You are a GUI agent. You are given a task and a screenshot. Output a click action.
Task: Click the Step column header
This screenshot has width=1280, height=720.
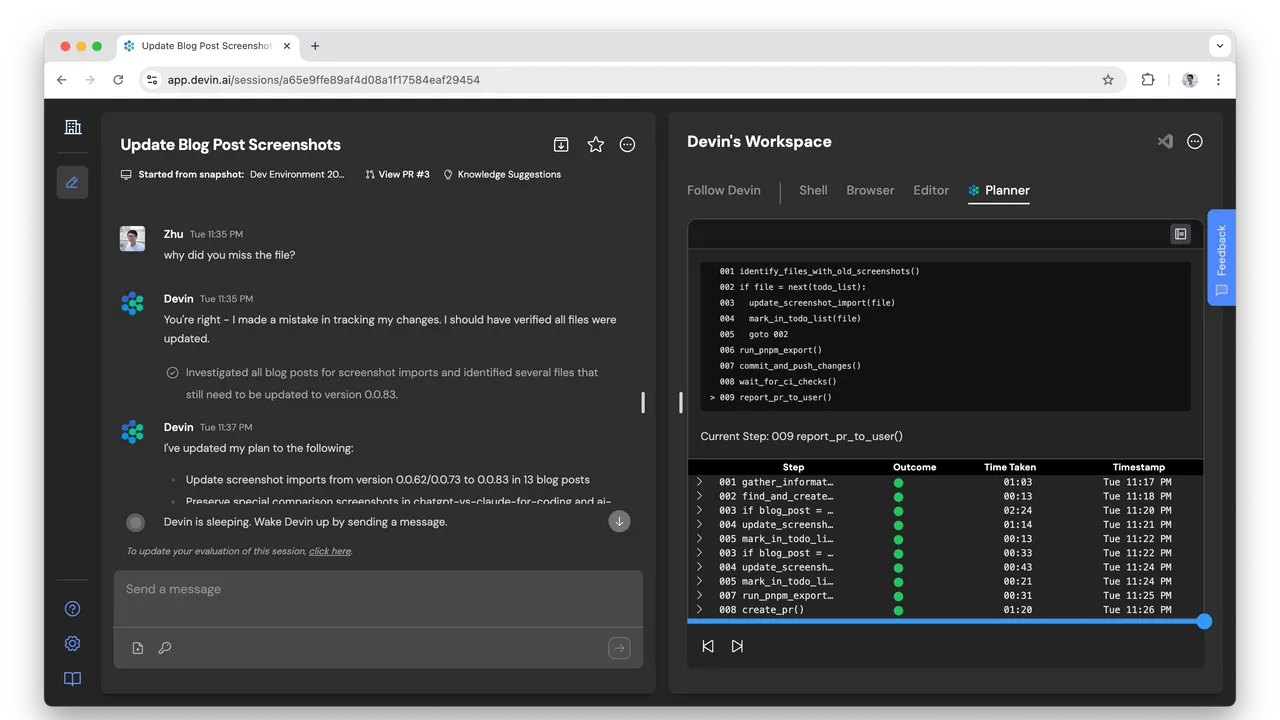[x=793, y=467]
